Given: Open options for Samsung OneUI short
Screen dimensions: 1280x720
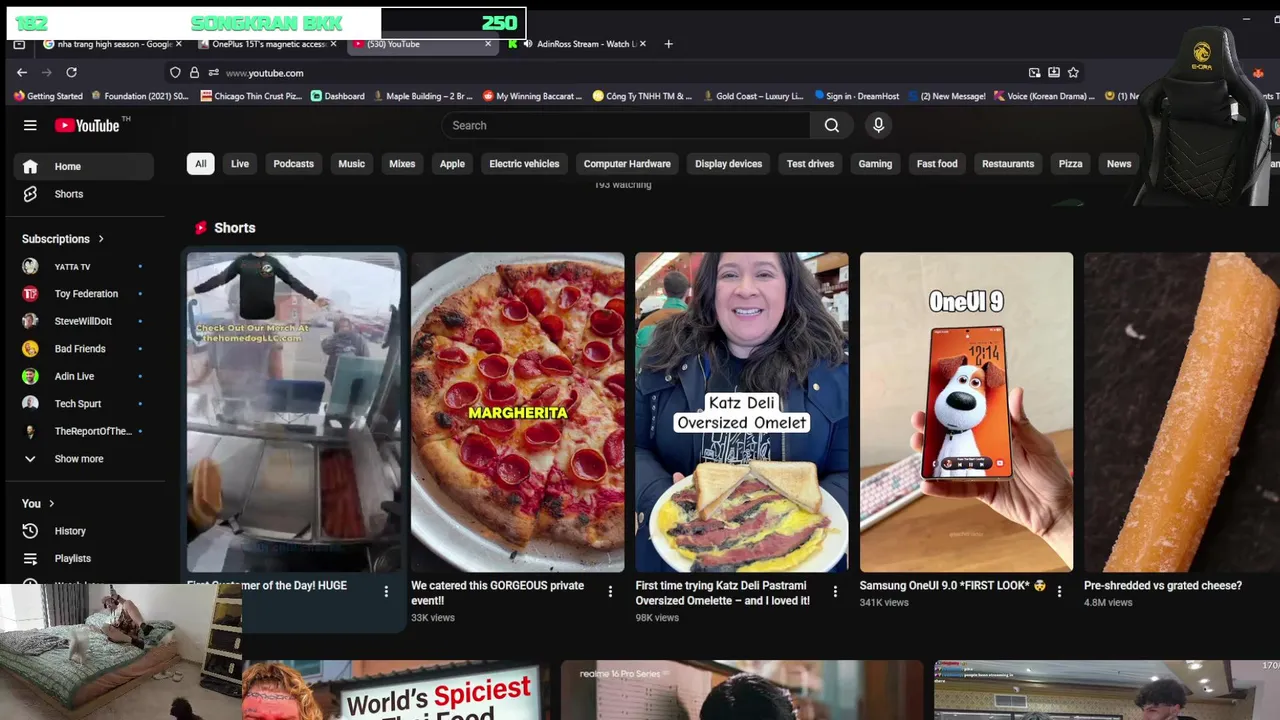Looking at the screenshot, I should [x=1059, y=592].
